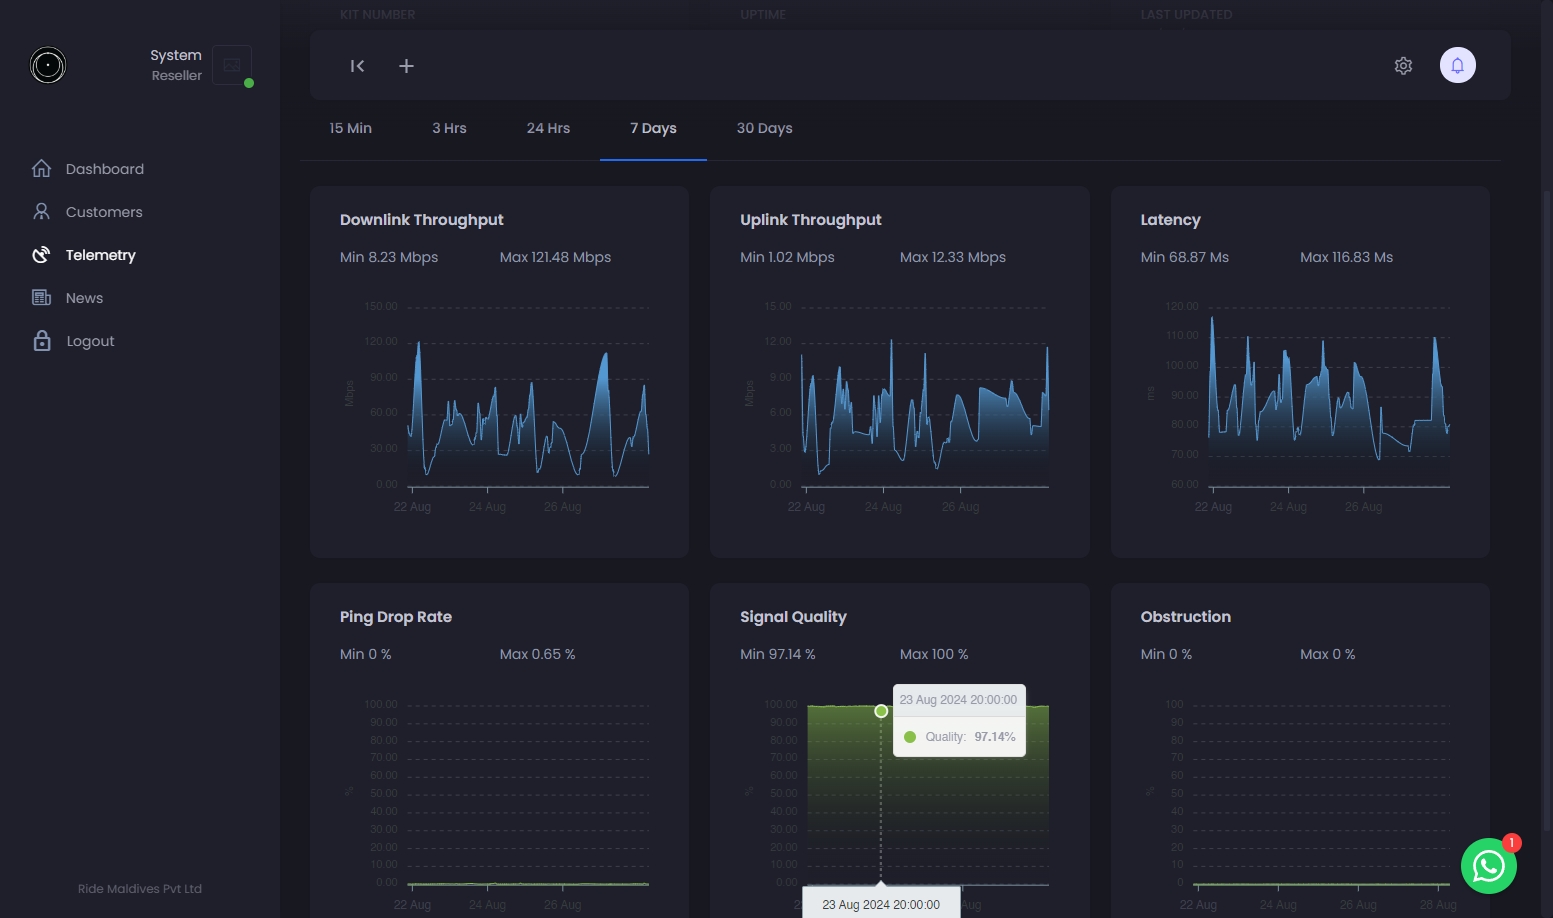Select the 7 Days tab

click(x=653, y=129)
